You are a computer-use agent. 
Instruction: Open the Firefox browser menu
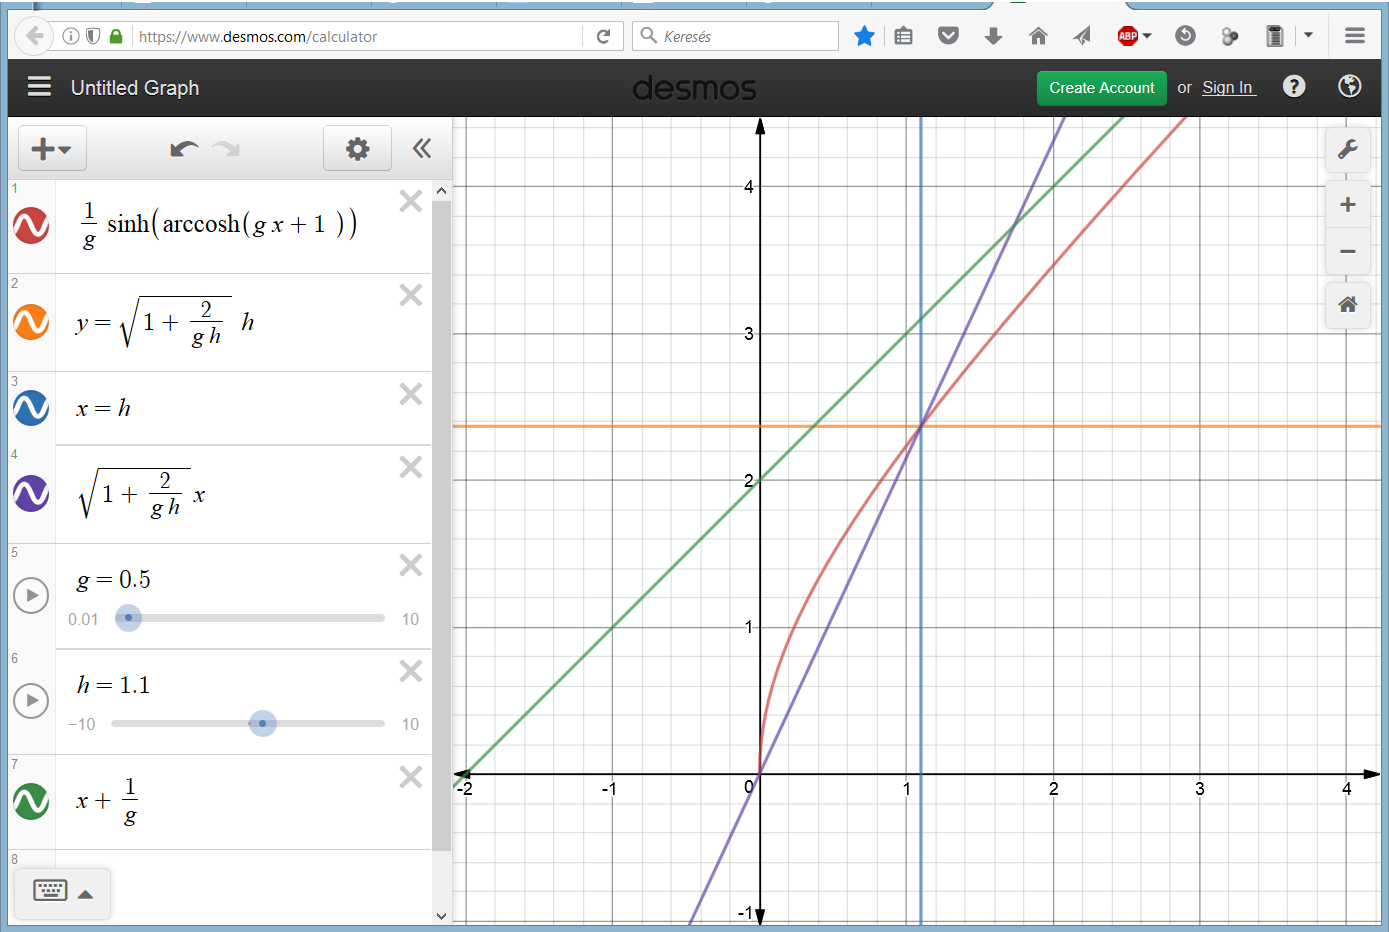[1355, 36]
